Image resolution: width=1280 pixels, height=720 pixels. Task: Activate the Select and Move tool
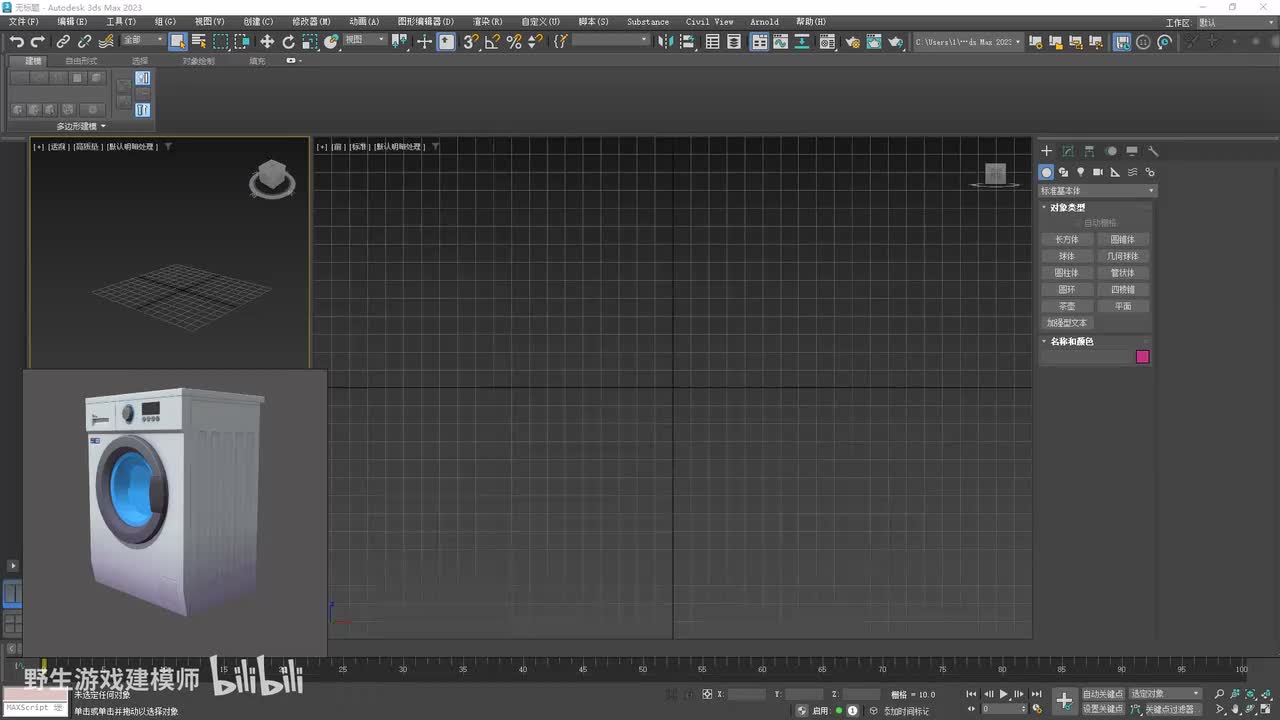pyautogui.click(x=267, y=41)
